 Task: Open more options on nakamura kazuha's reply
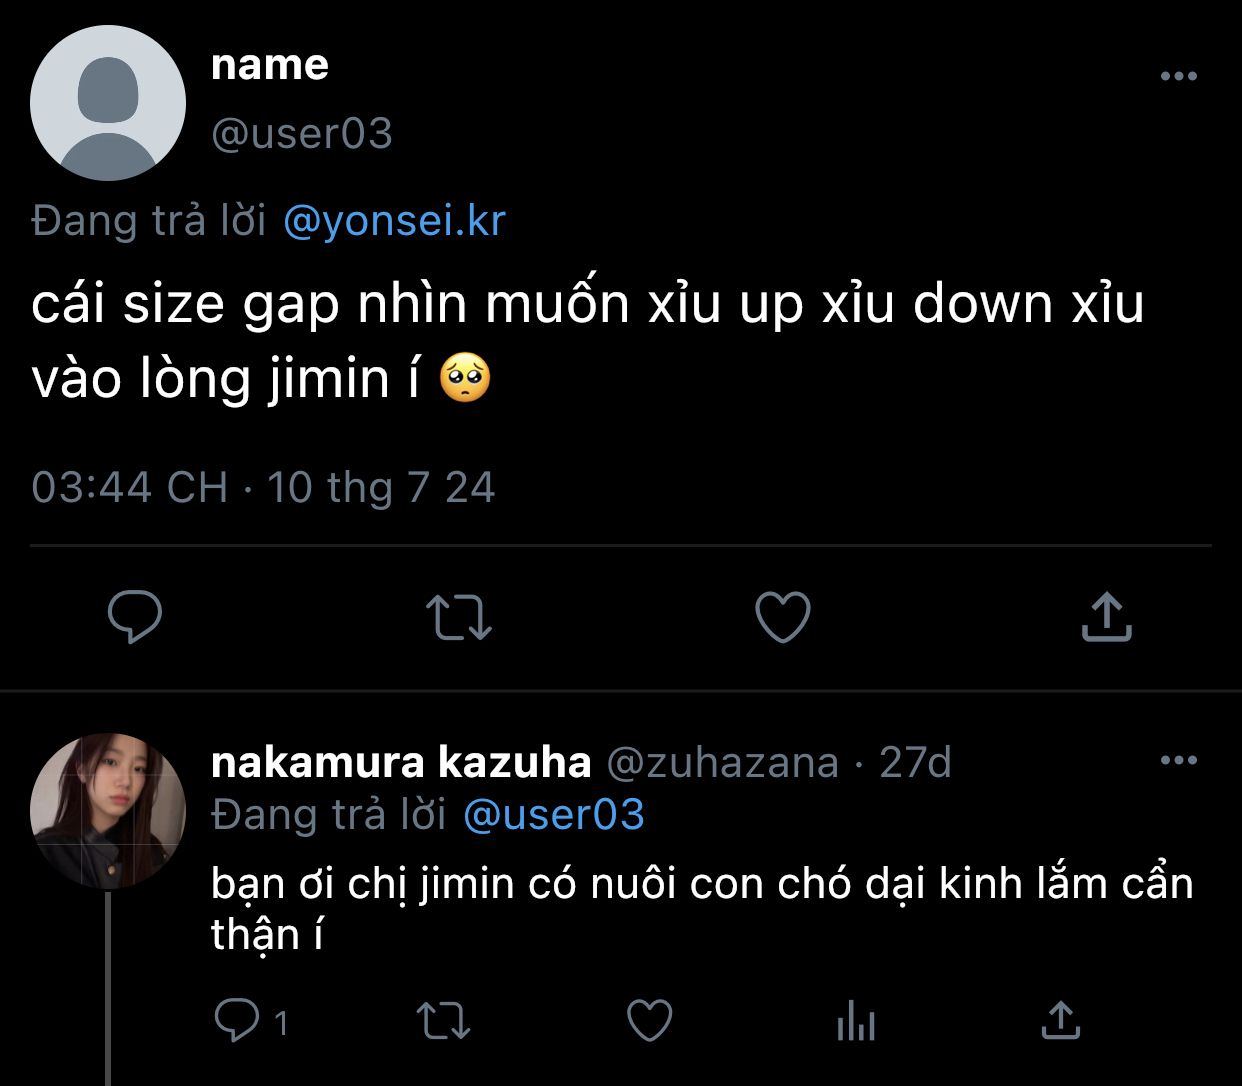click(1178, 761)
